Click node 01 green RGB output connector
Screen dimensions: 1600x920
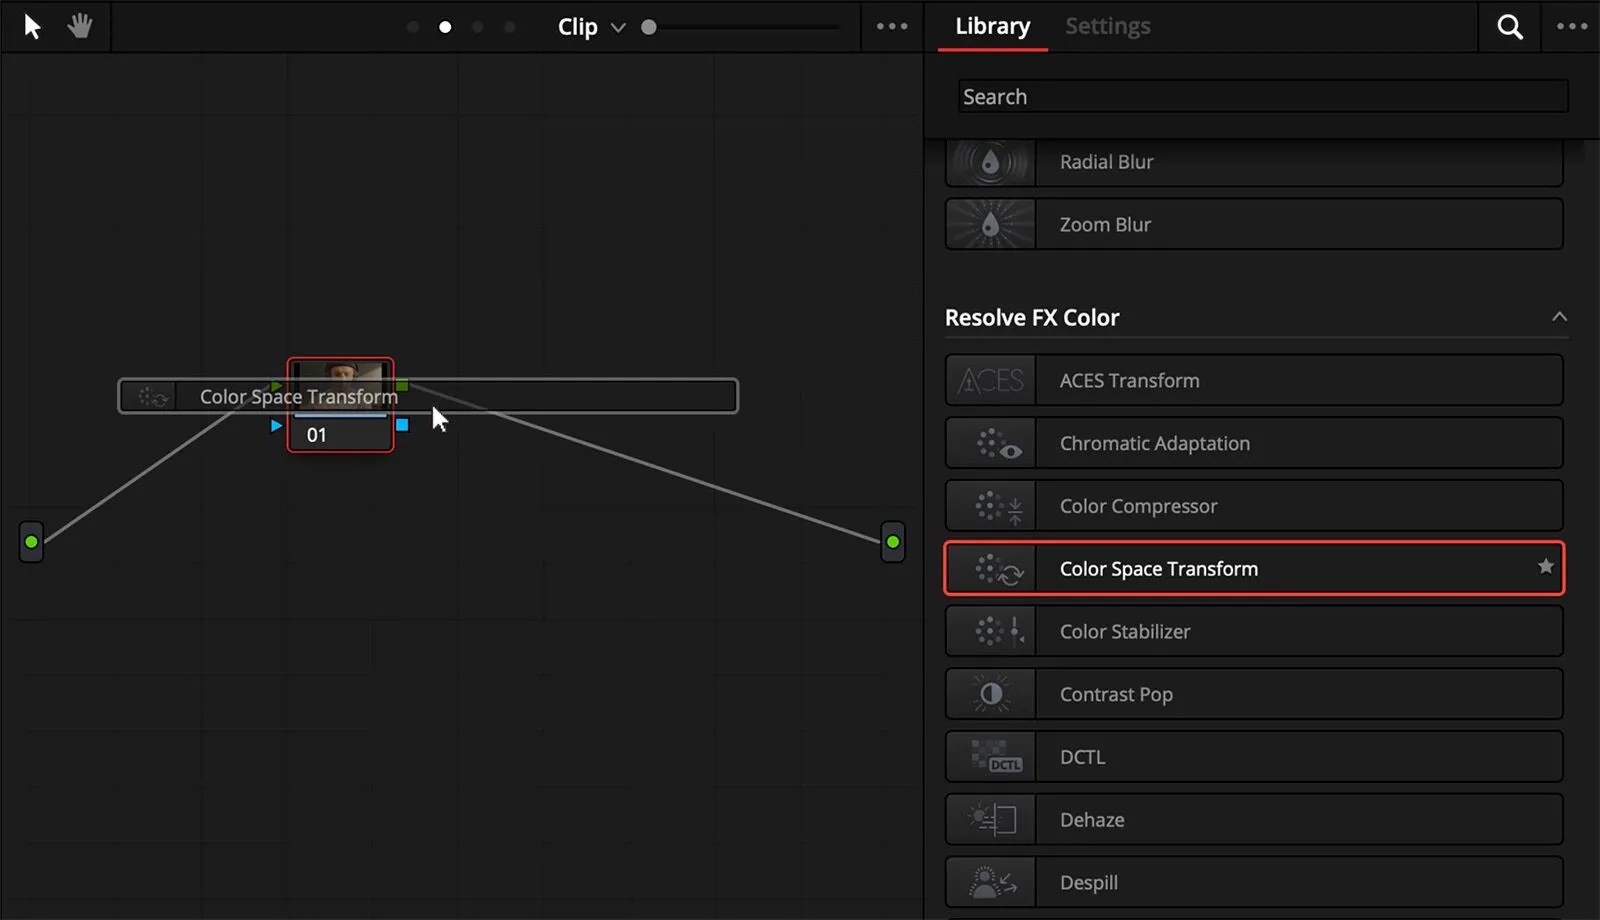[402, 386]
